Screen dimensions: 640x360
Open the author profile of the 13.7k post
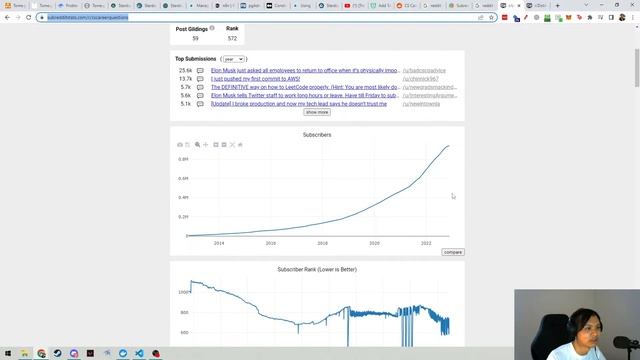[420, 79]
